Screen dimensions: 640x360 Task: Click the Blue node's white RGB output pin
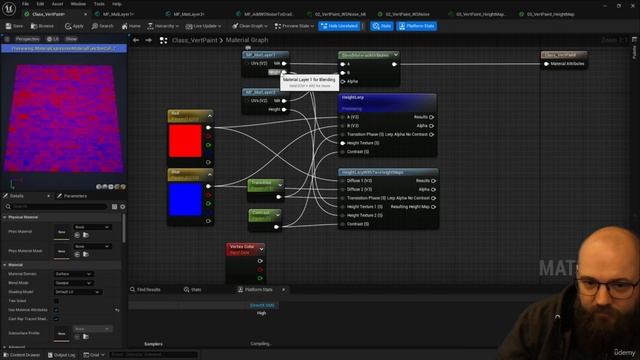[209, 186]
